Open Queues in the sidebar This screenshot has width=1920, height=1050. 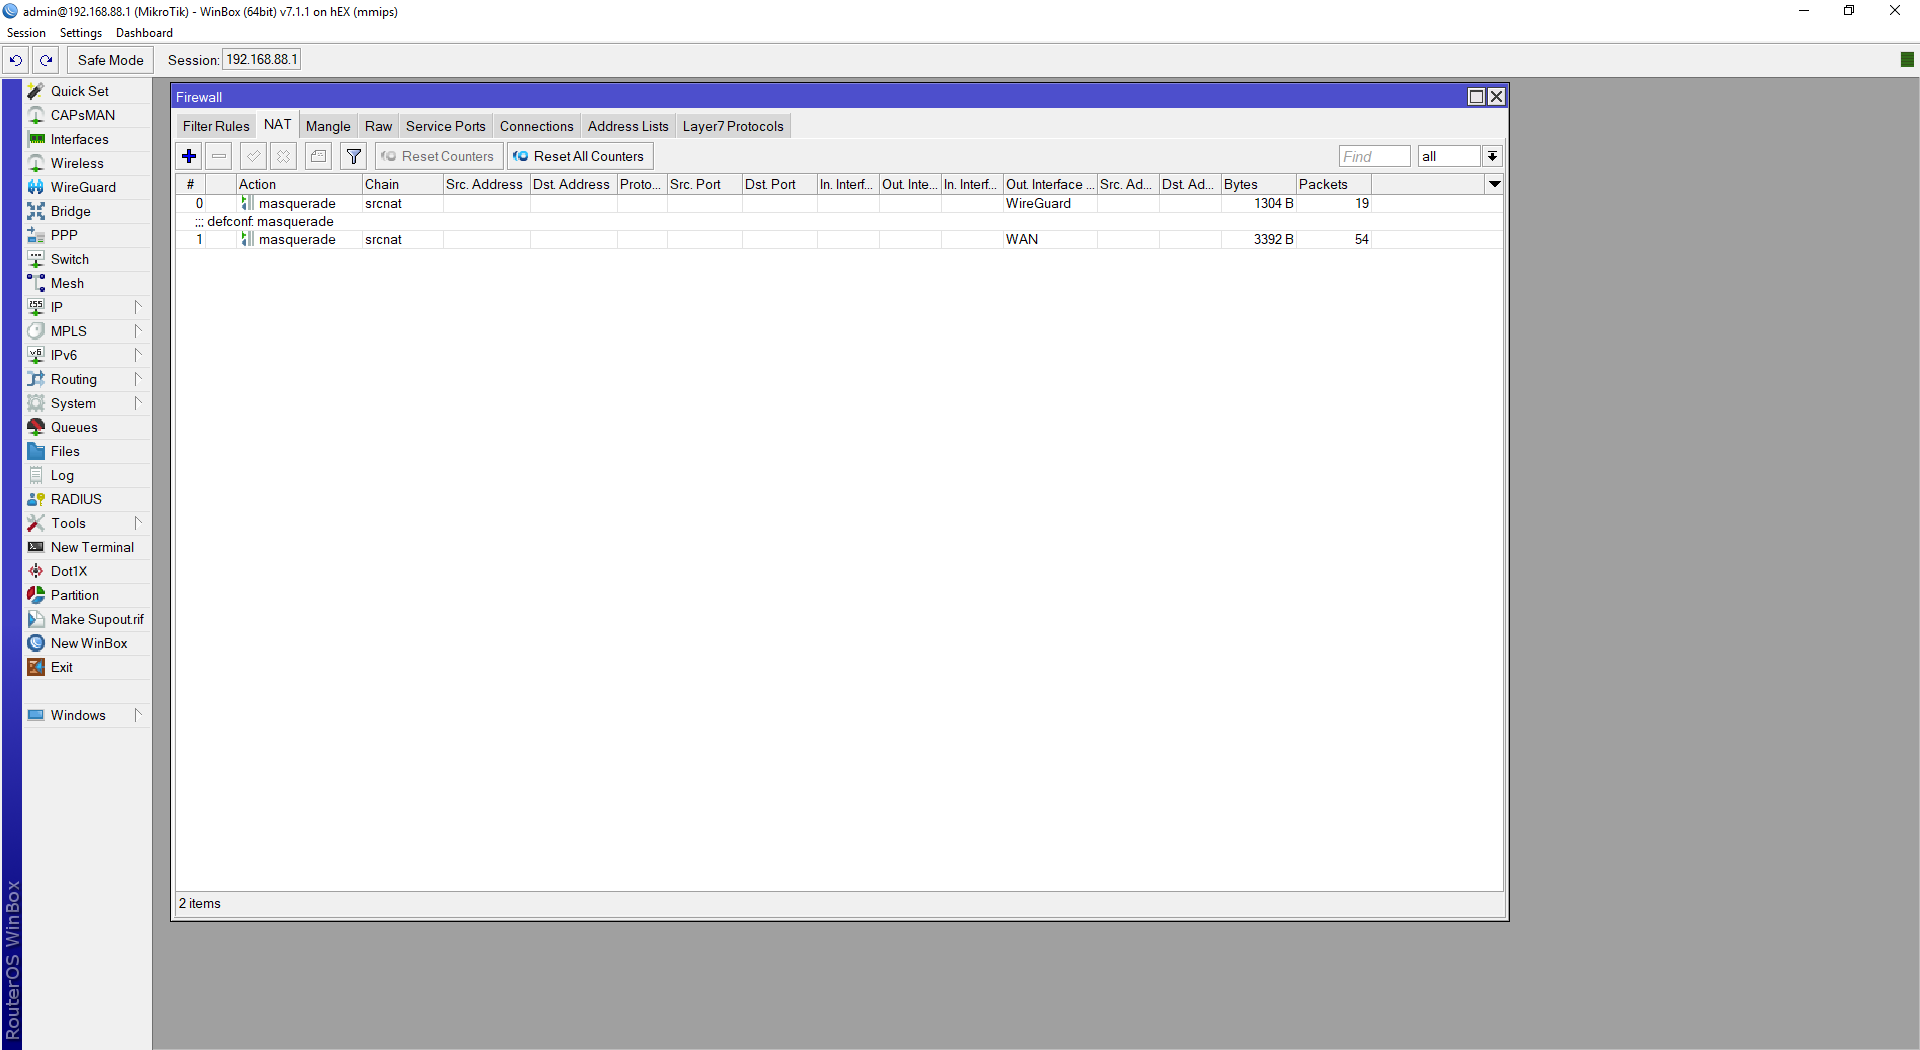[87, 427]
